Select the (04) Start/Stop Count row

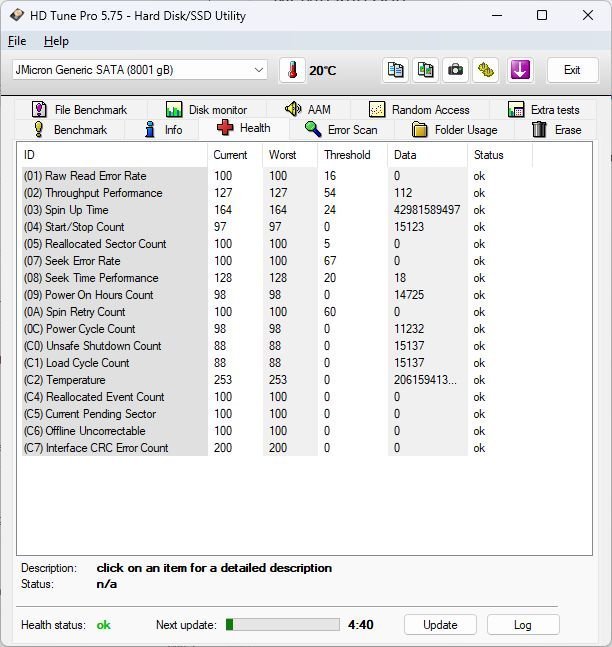coord(276,227)
